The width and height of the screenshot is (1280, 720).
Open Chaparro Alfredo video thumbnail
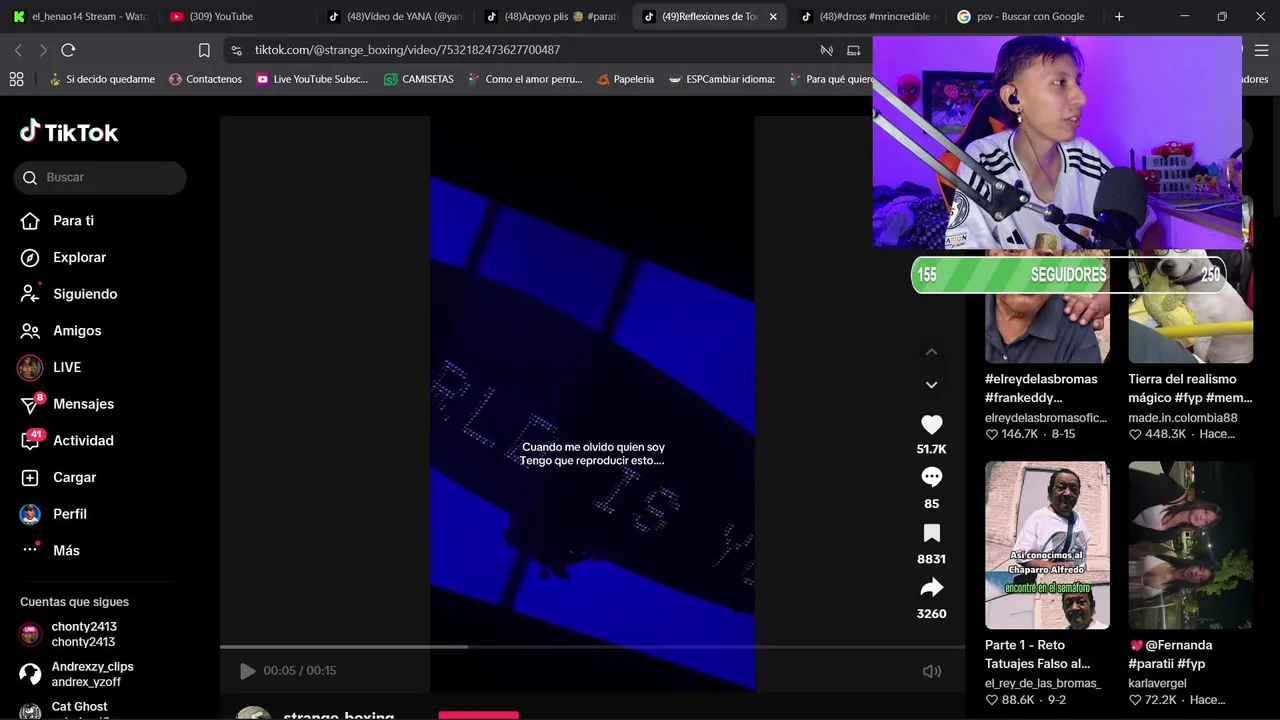click(1047, 545)
